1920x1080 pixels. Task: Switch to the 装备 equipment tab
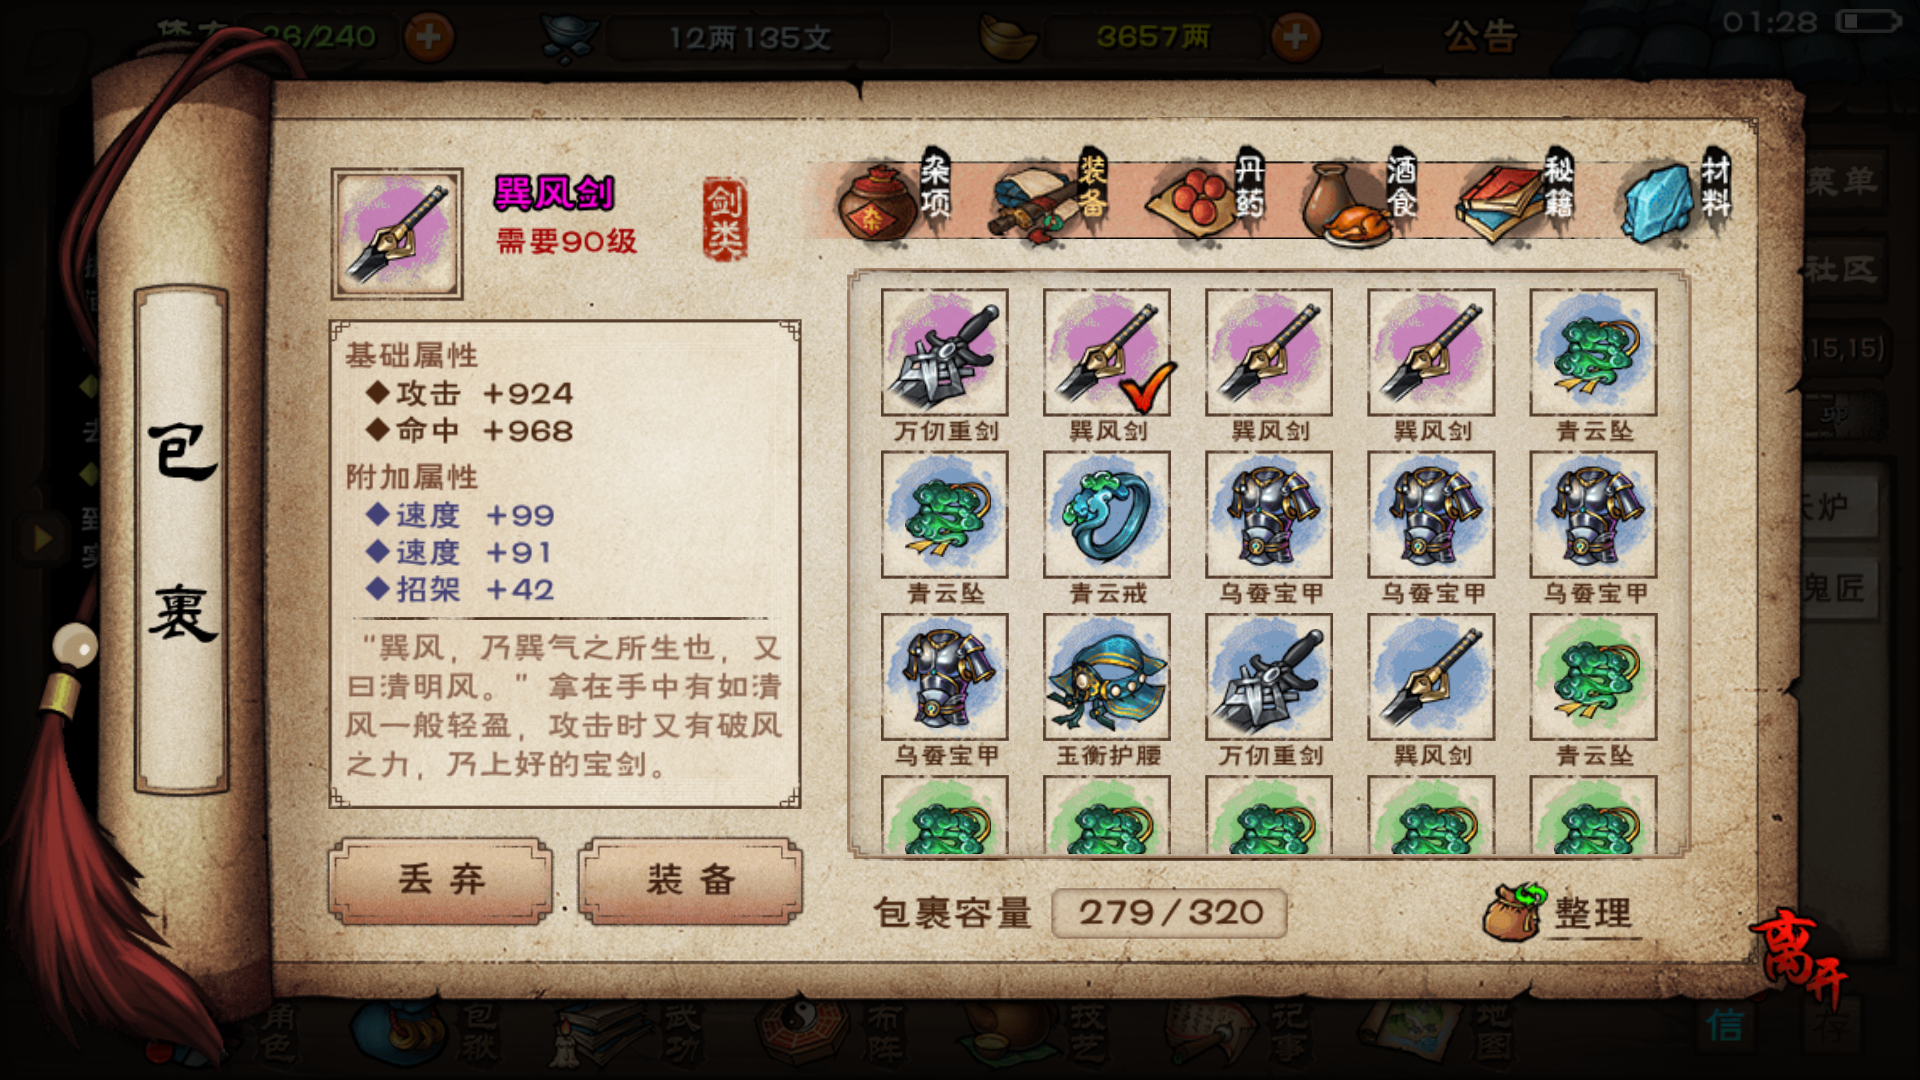coord(1050,197)
